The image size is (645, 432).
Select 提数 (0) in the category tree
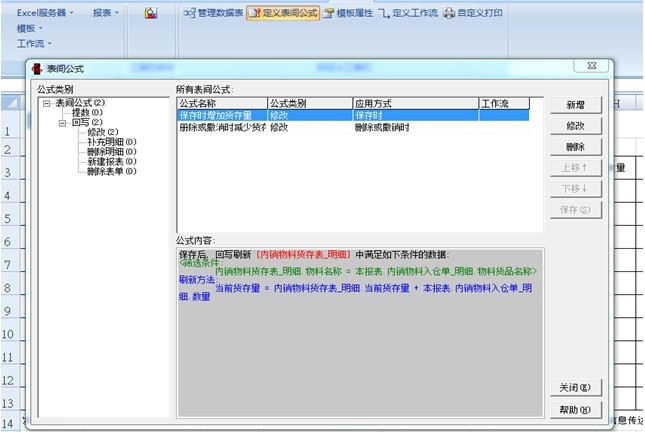(x=87, y=112)
